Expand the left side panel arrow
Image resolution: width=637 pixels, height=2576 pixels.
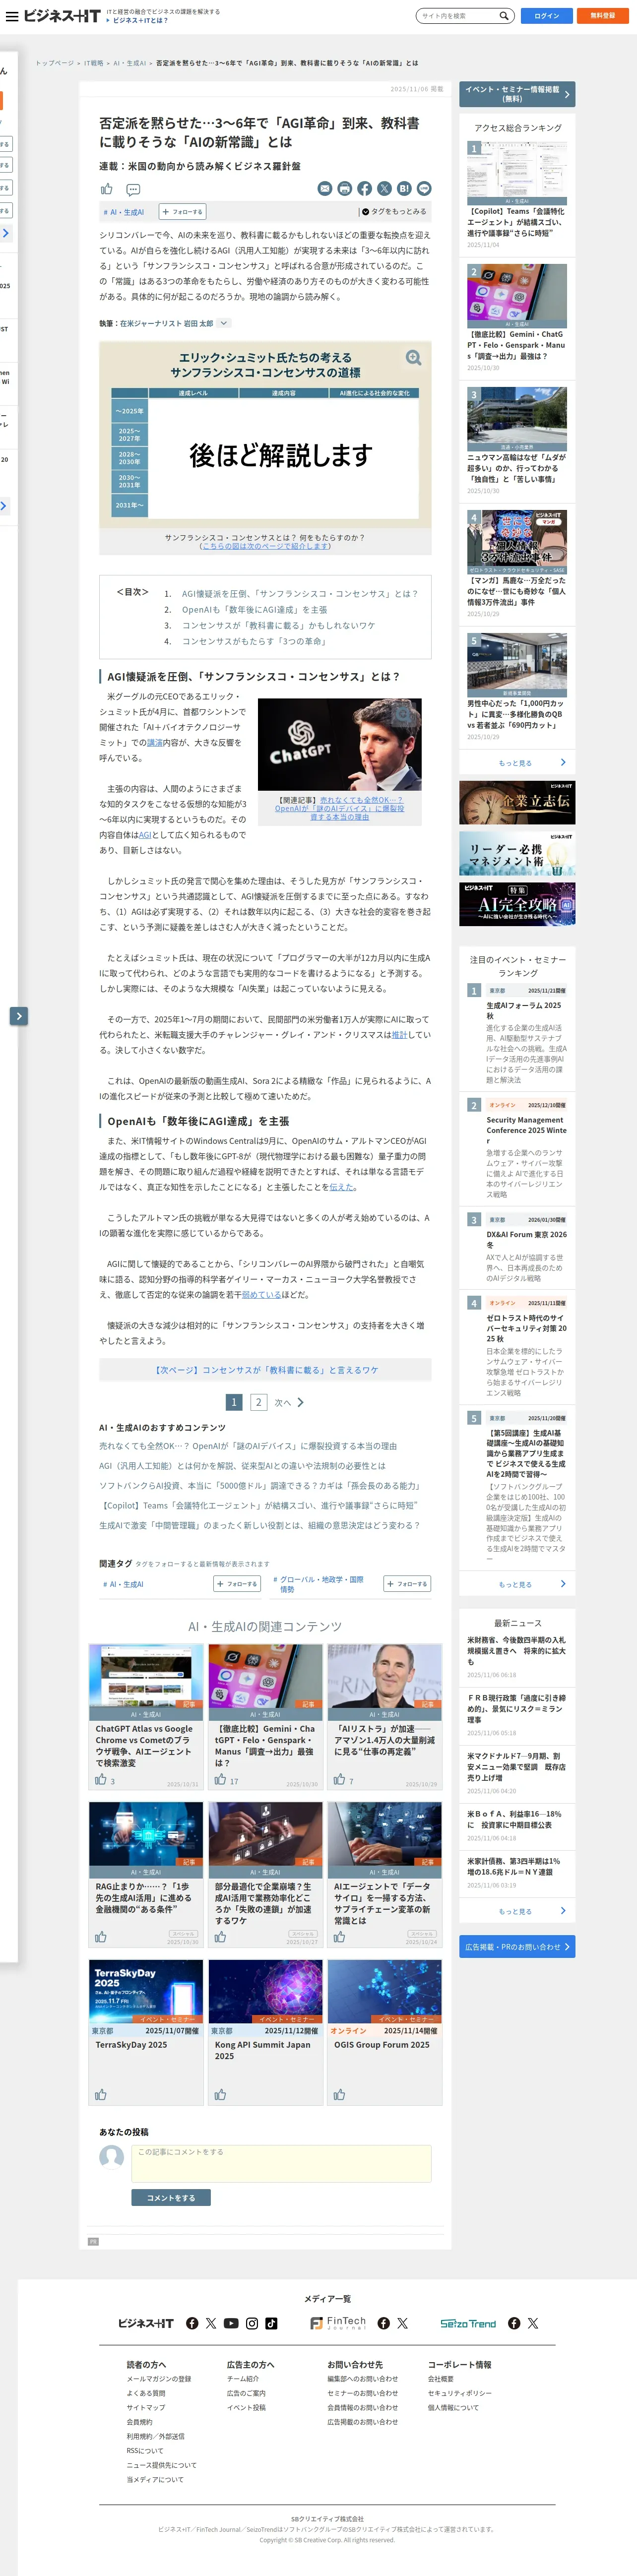[x=18, y=1016]
